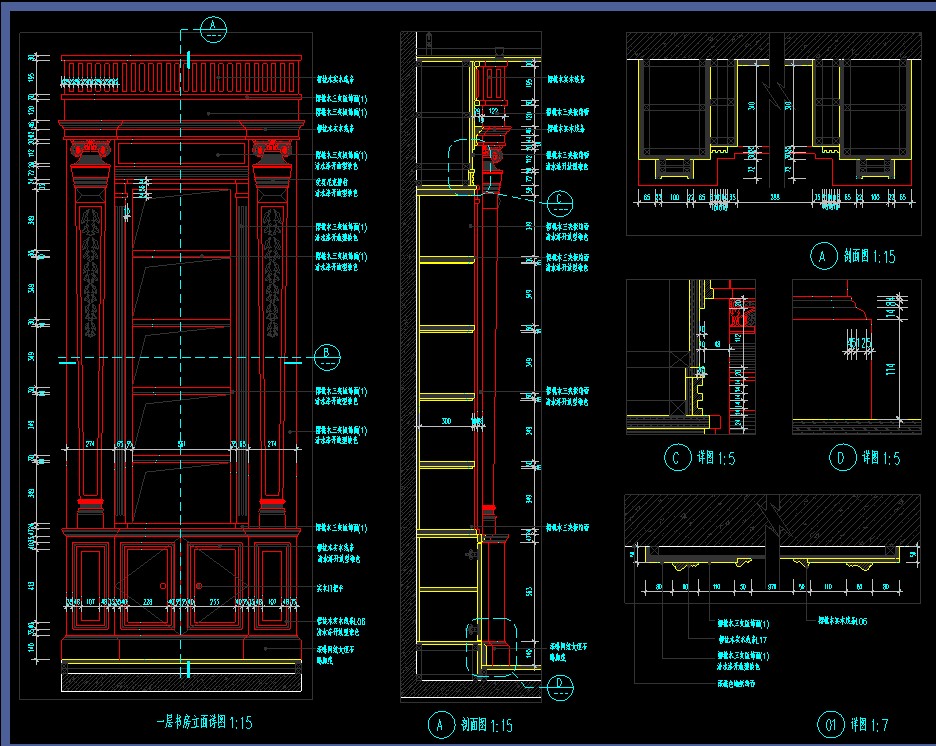
Task: Click the "01" detail number bubble
Action: 831,725
